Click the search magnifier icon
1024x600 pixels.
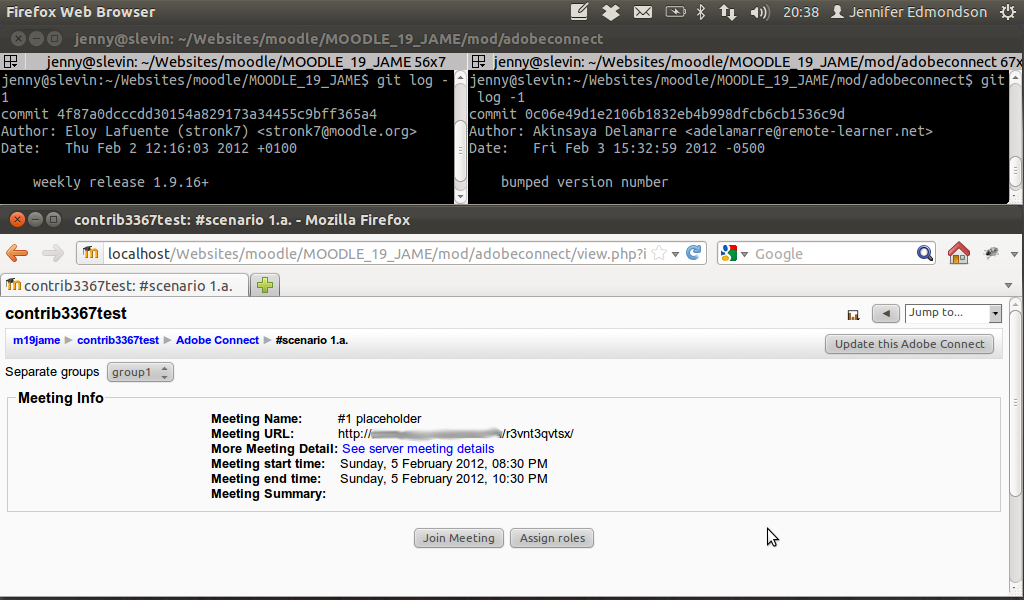coord(924,253)
